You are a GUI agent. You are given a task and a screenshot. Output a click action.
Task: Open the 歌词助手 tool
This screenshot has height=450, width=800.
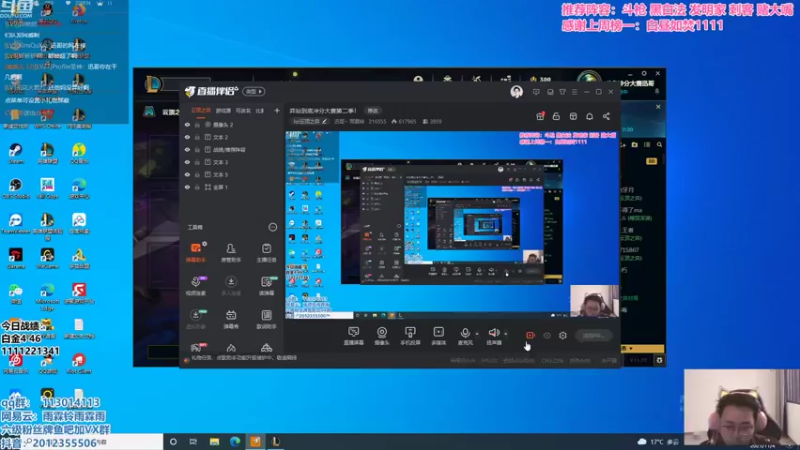coord(266,319)
